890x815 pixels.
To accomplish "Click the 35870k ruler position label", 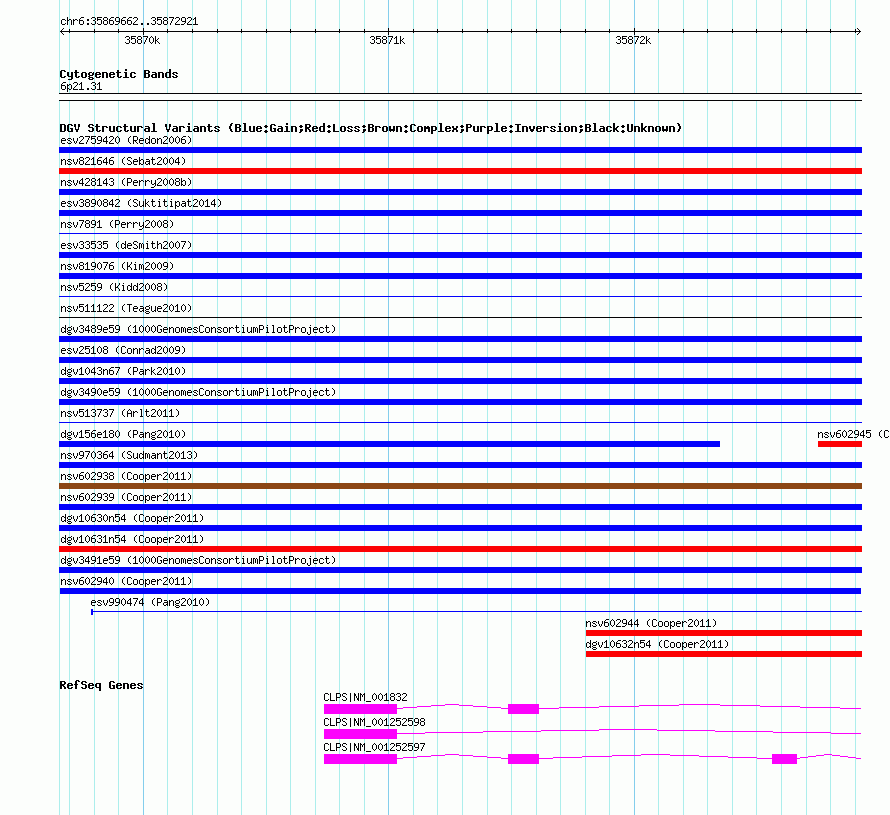I will coord(142,40).
